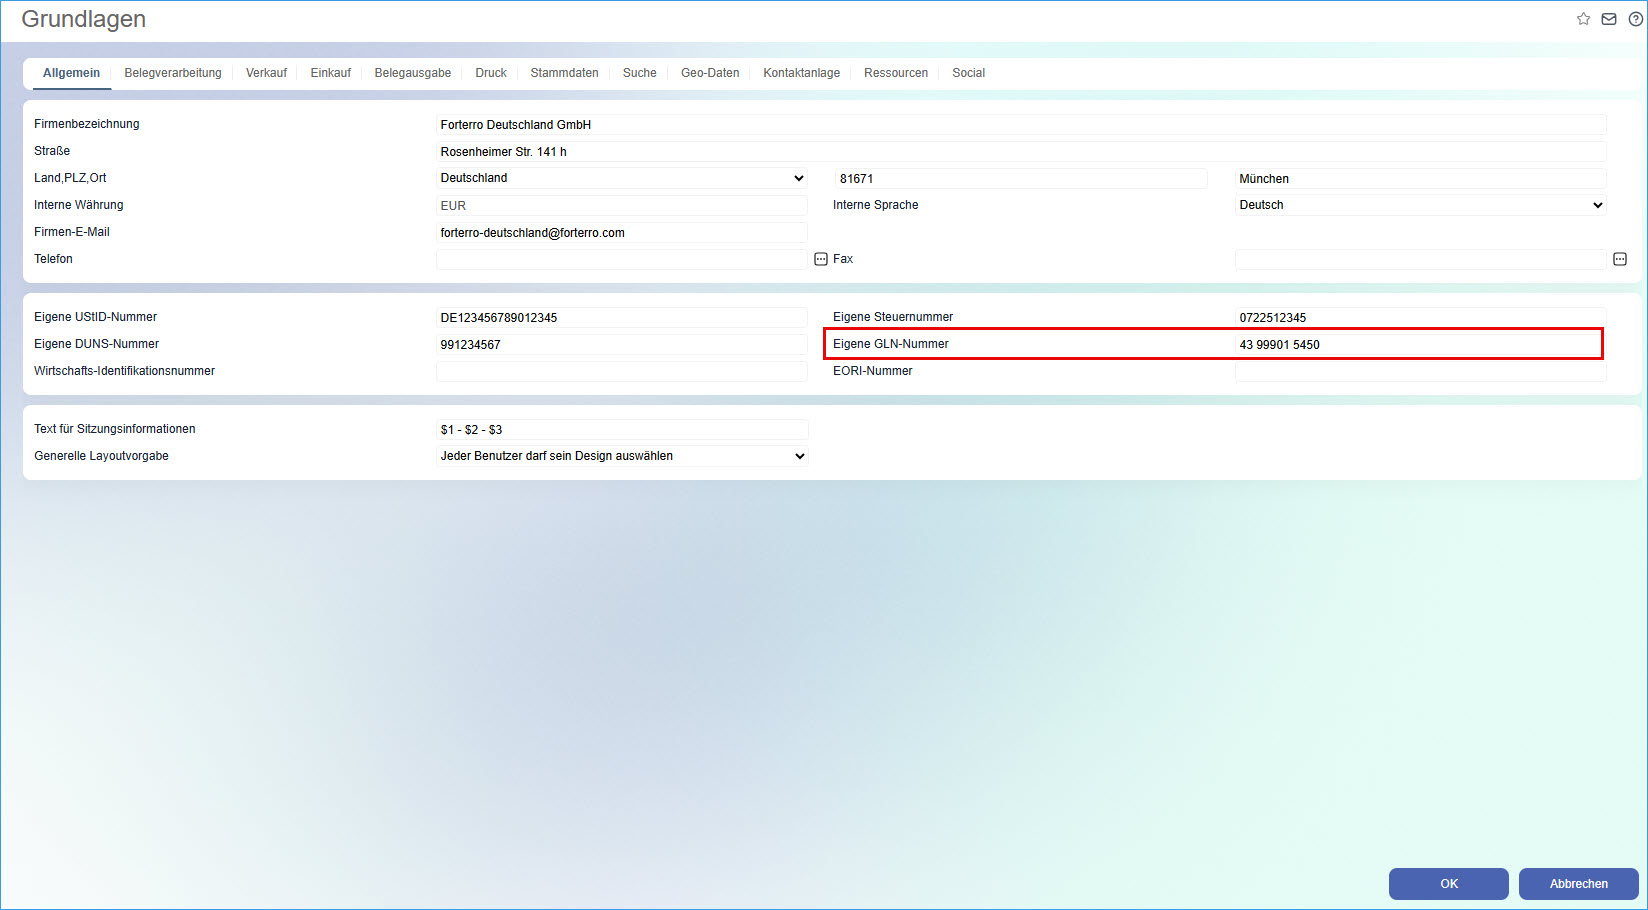Select the Firmenbezeichnung label
Image resolution: width=1648 pixels, height=910 pixels.
click(87, 124)
